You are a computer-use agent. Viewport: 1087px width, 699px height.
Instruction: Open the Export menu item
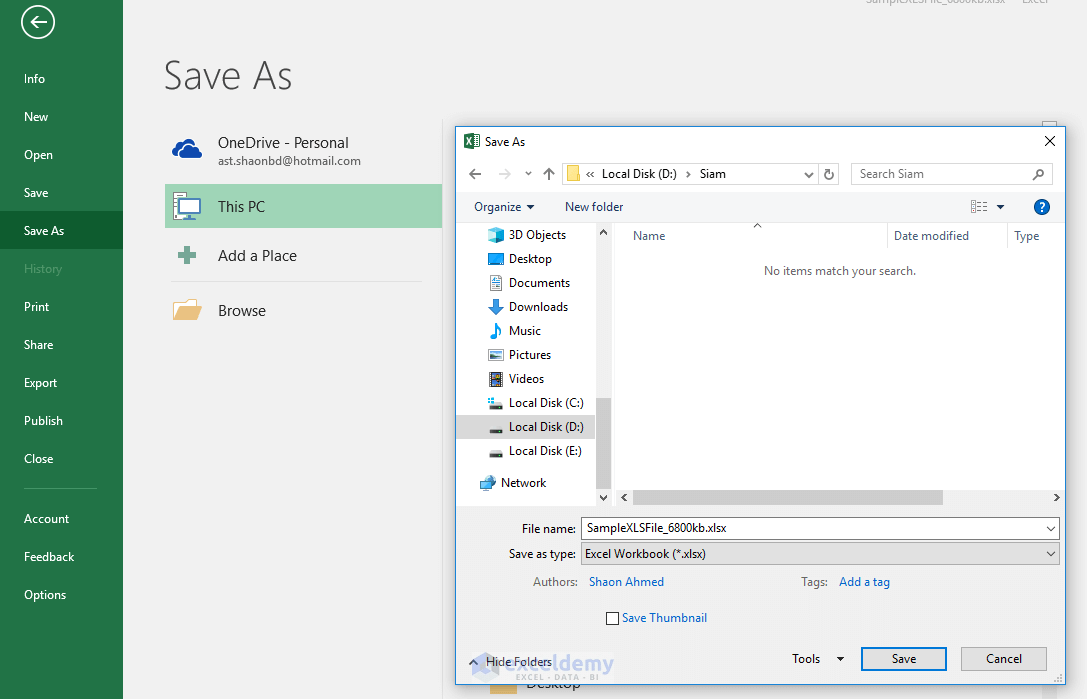[x=40, y=382]
